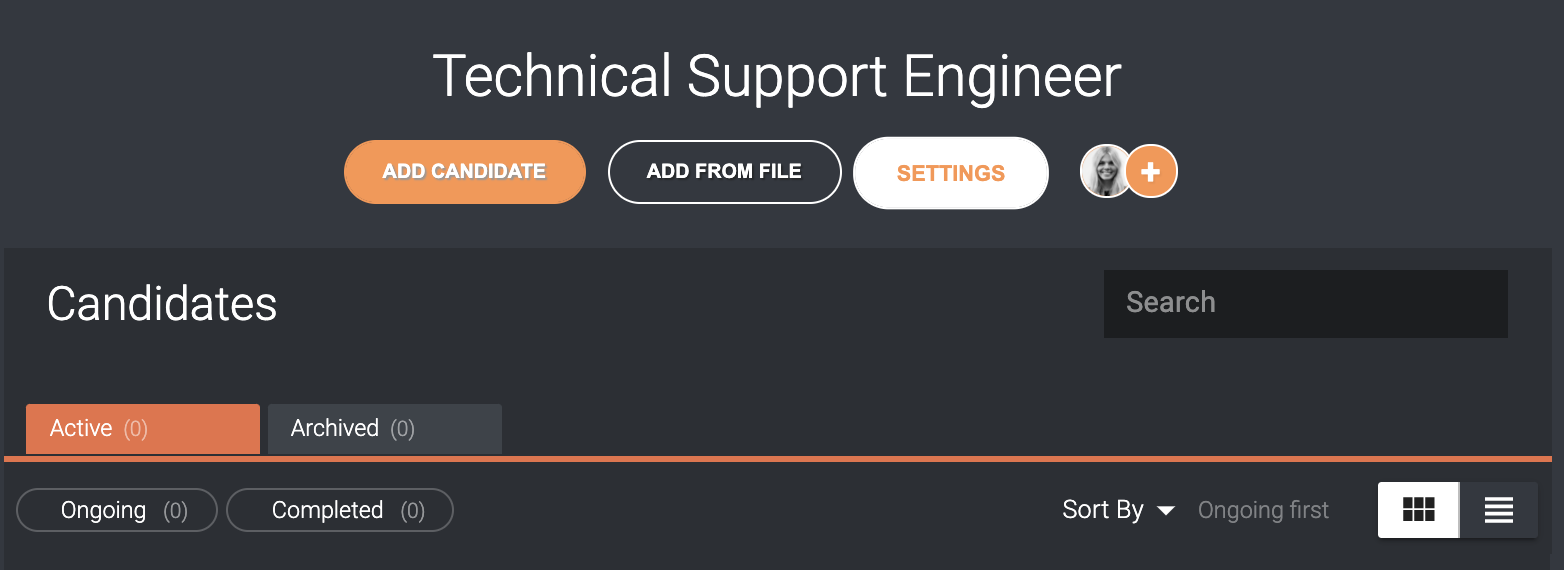Open the Sort By label menu
Viewport: 1564px width, 570px height.
1102,510
